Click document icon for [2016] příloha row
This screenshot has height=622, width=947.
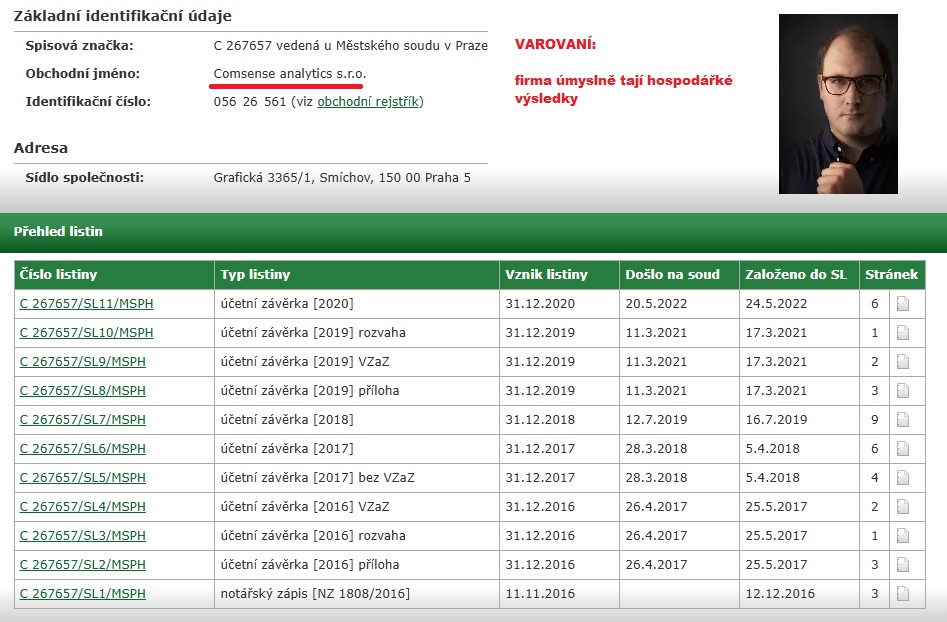(903, 565)
